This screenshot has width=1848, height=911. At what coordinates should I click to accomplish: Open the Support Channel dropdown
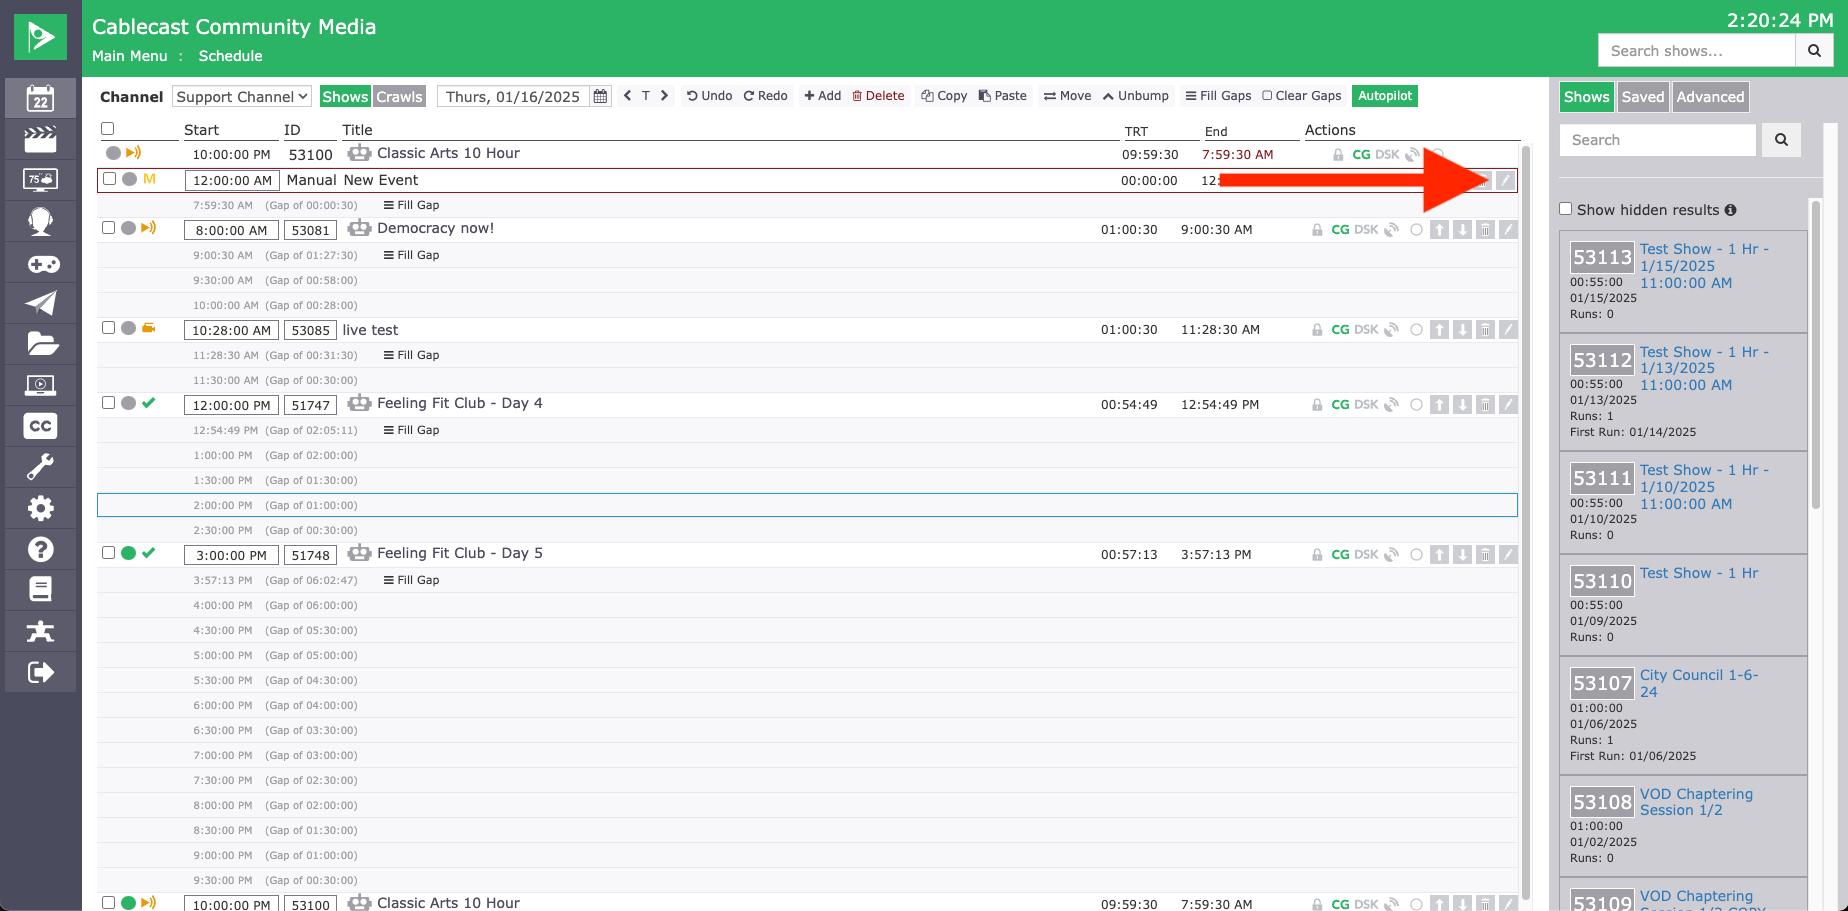coord(242,96)
